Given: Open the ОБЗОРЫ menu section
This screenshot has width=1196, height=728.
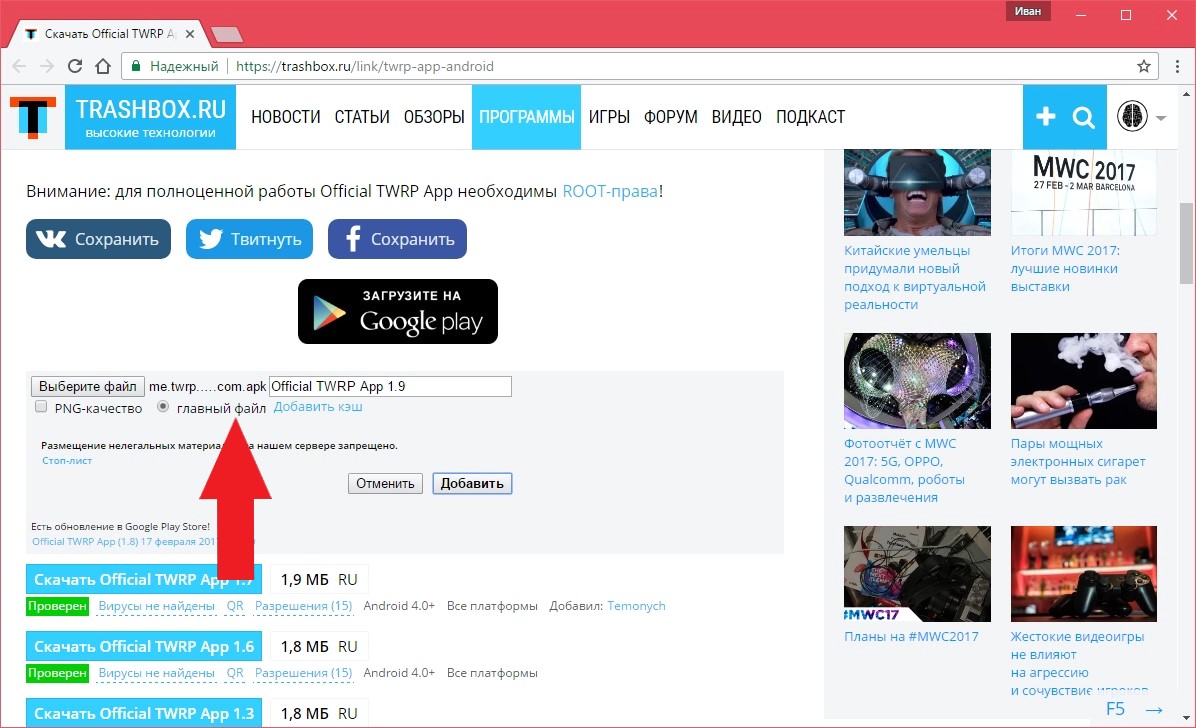Looking at the screenshot, I should point(434,117).
